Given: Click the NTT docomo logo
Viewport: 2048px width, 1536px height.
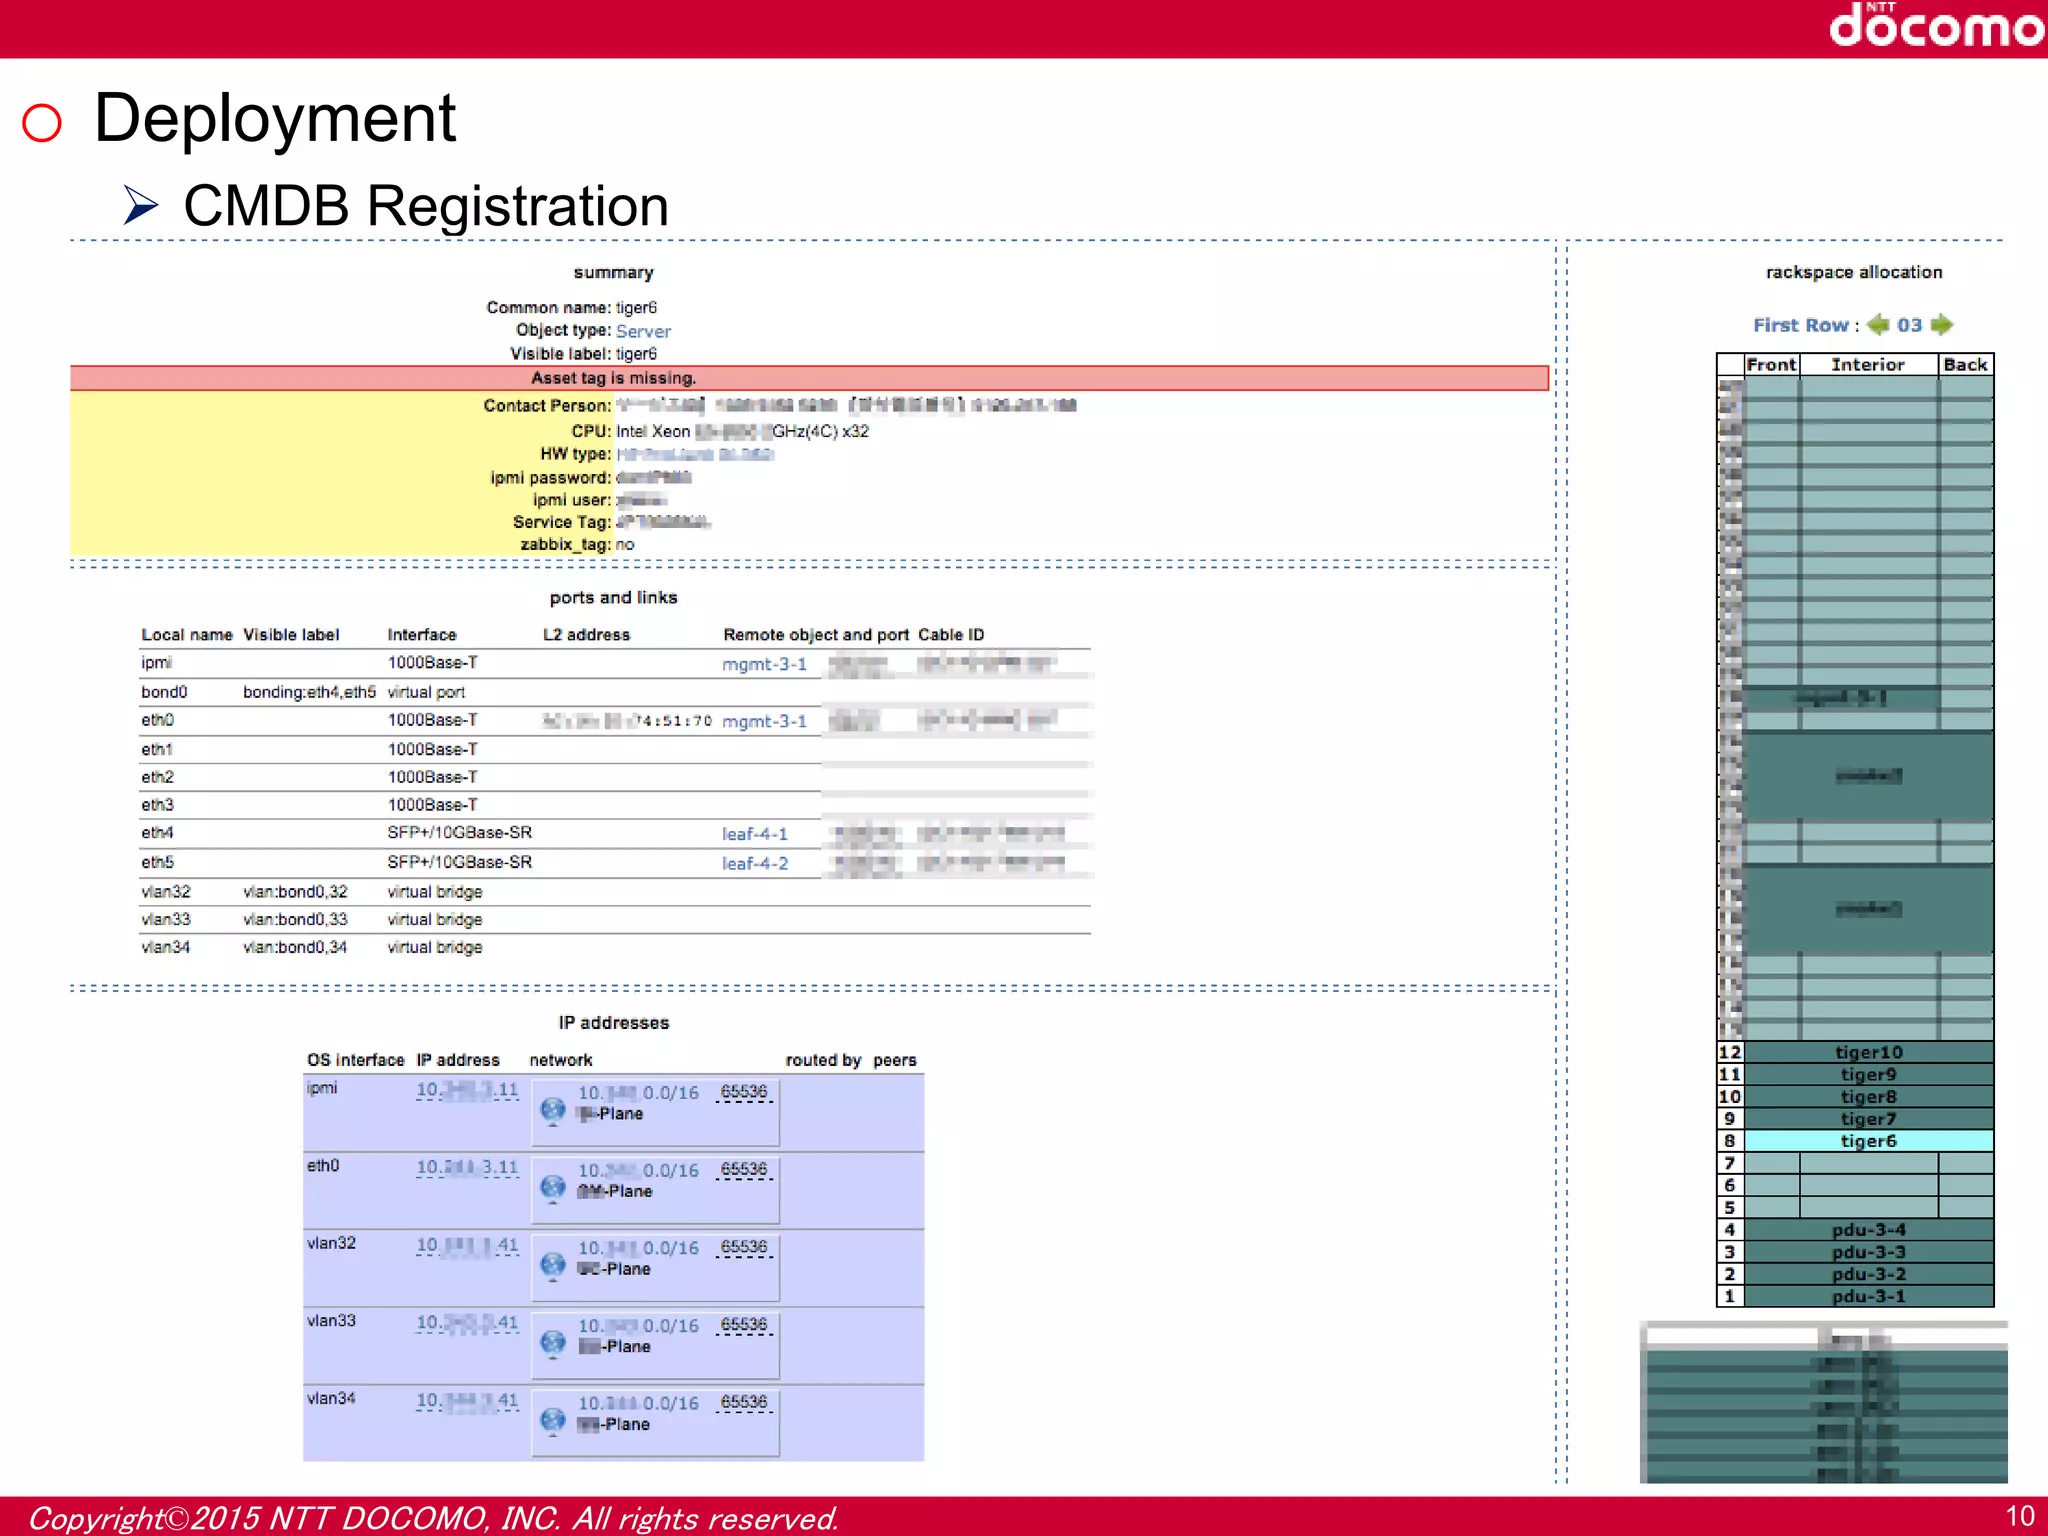Looking at the screenshot, I should click(x=1936, y=25).
